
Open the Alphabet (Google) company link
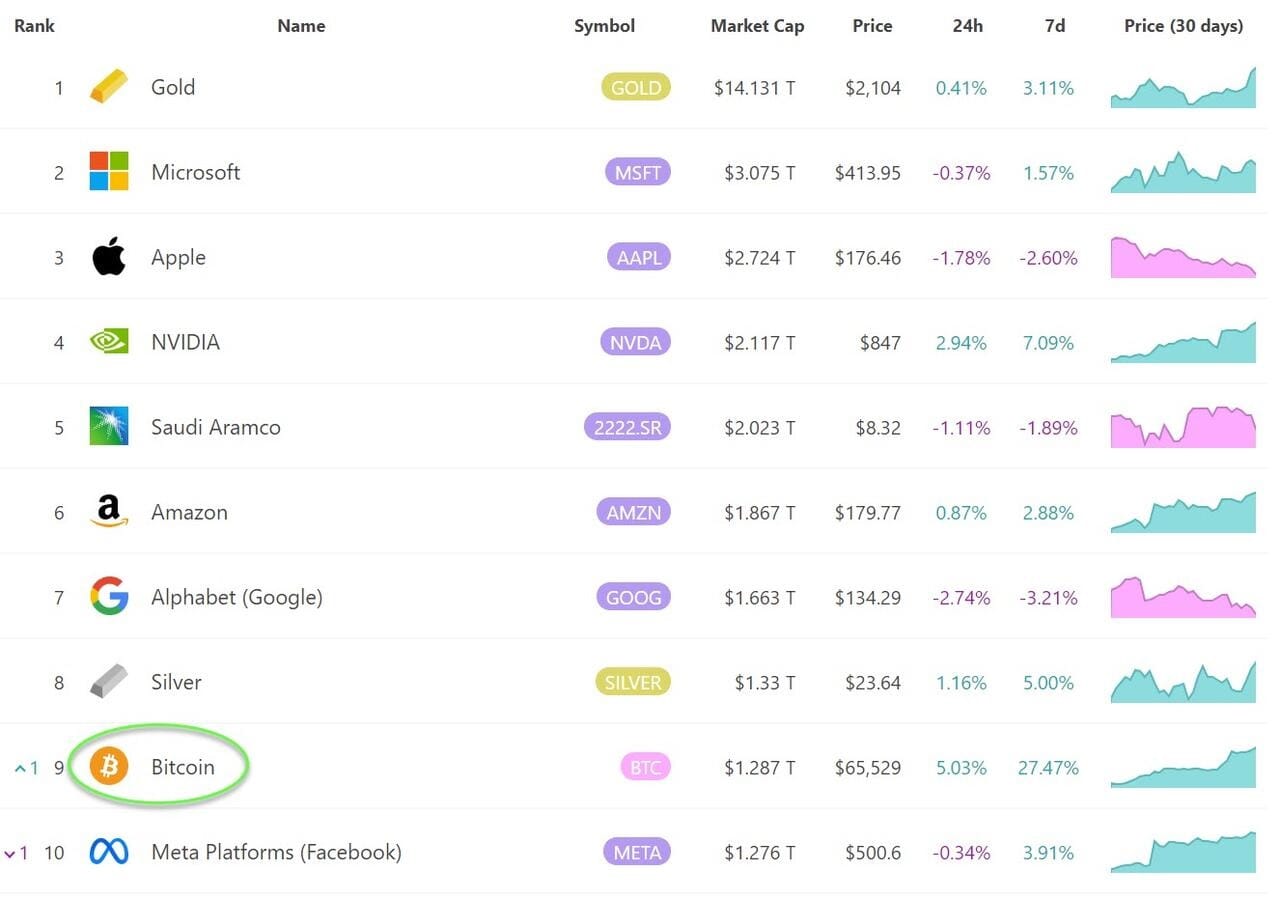point(237,597)
